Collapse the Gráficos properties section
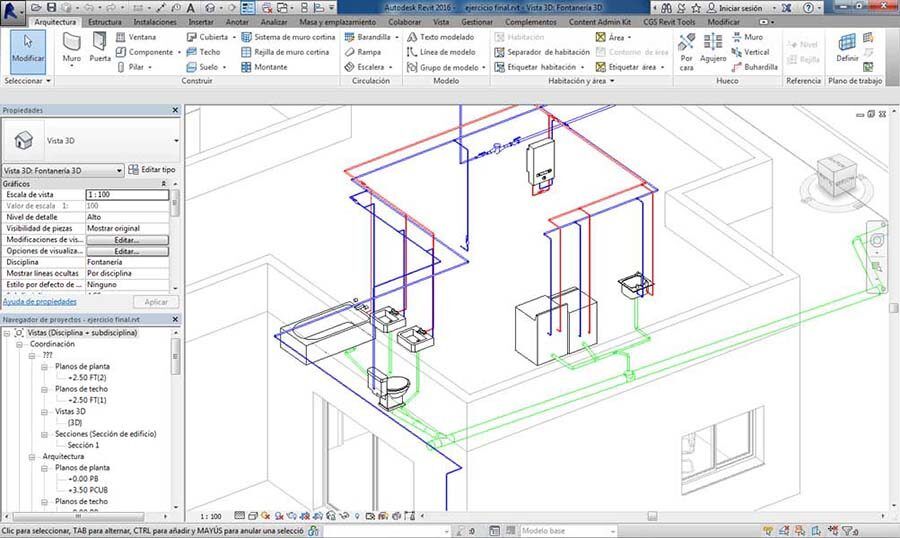This screenshot has width=900, height=538. click(163, 184)
